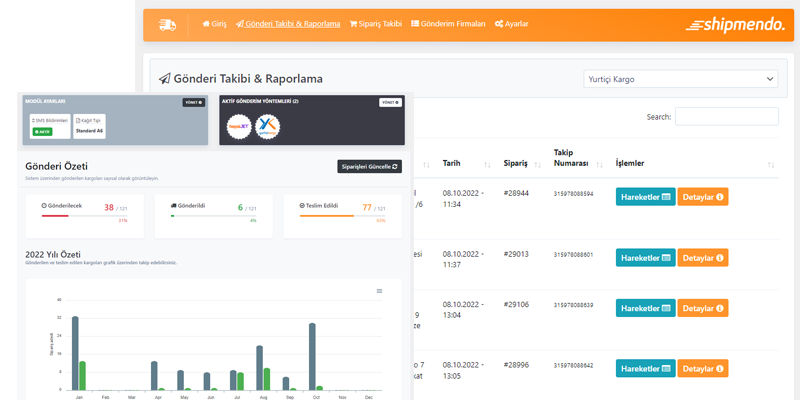This screenshot has height=400, width=800.
Task: Open Detaylar for order #29013
Action: (x=703, y=258)
